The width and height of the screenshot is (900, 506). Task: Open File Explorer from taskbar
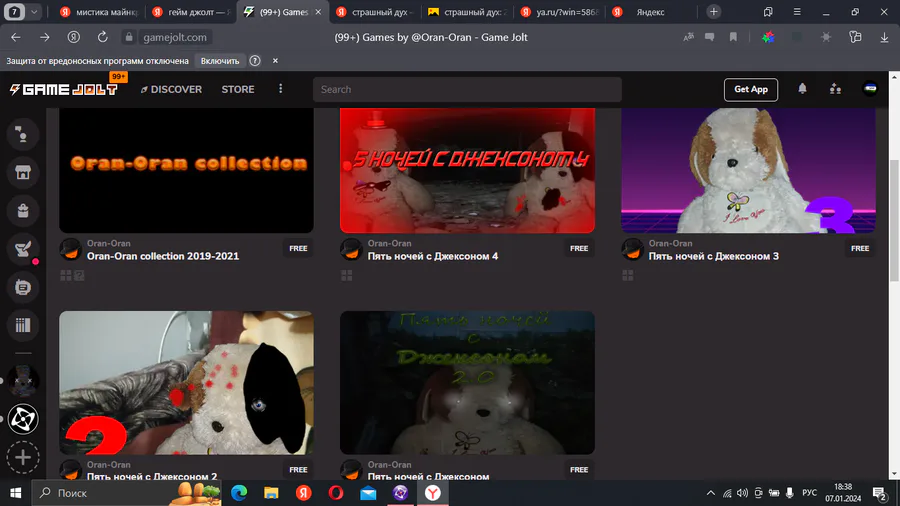(x=271, y=493)
